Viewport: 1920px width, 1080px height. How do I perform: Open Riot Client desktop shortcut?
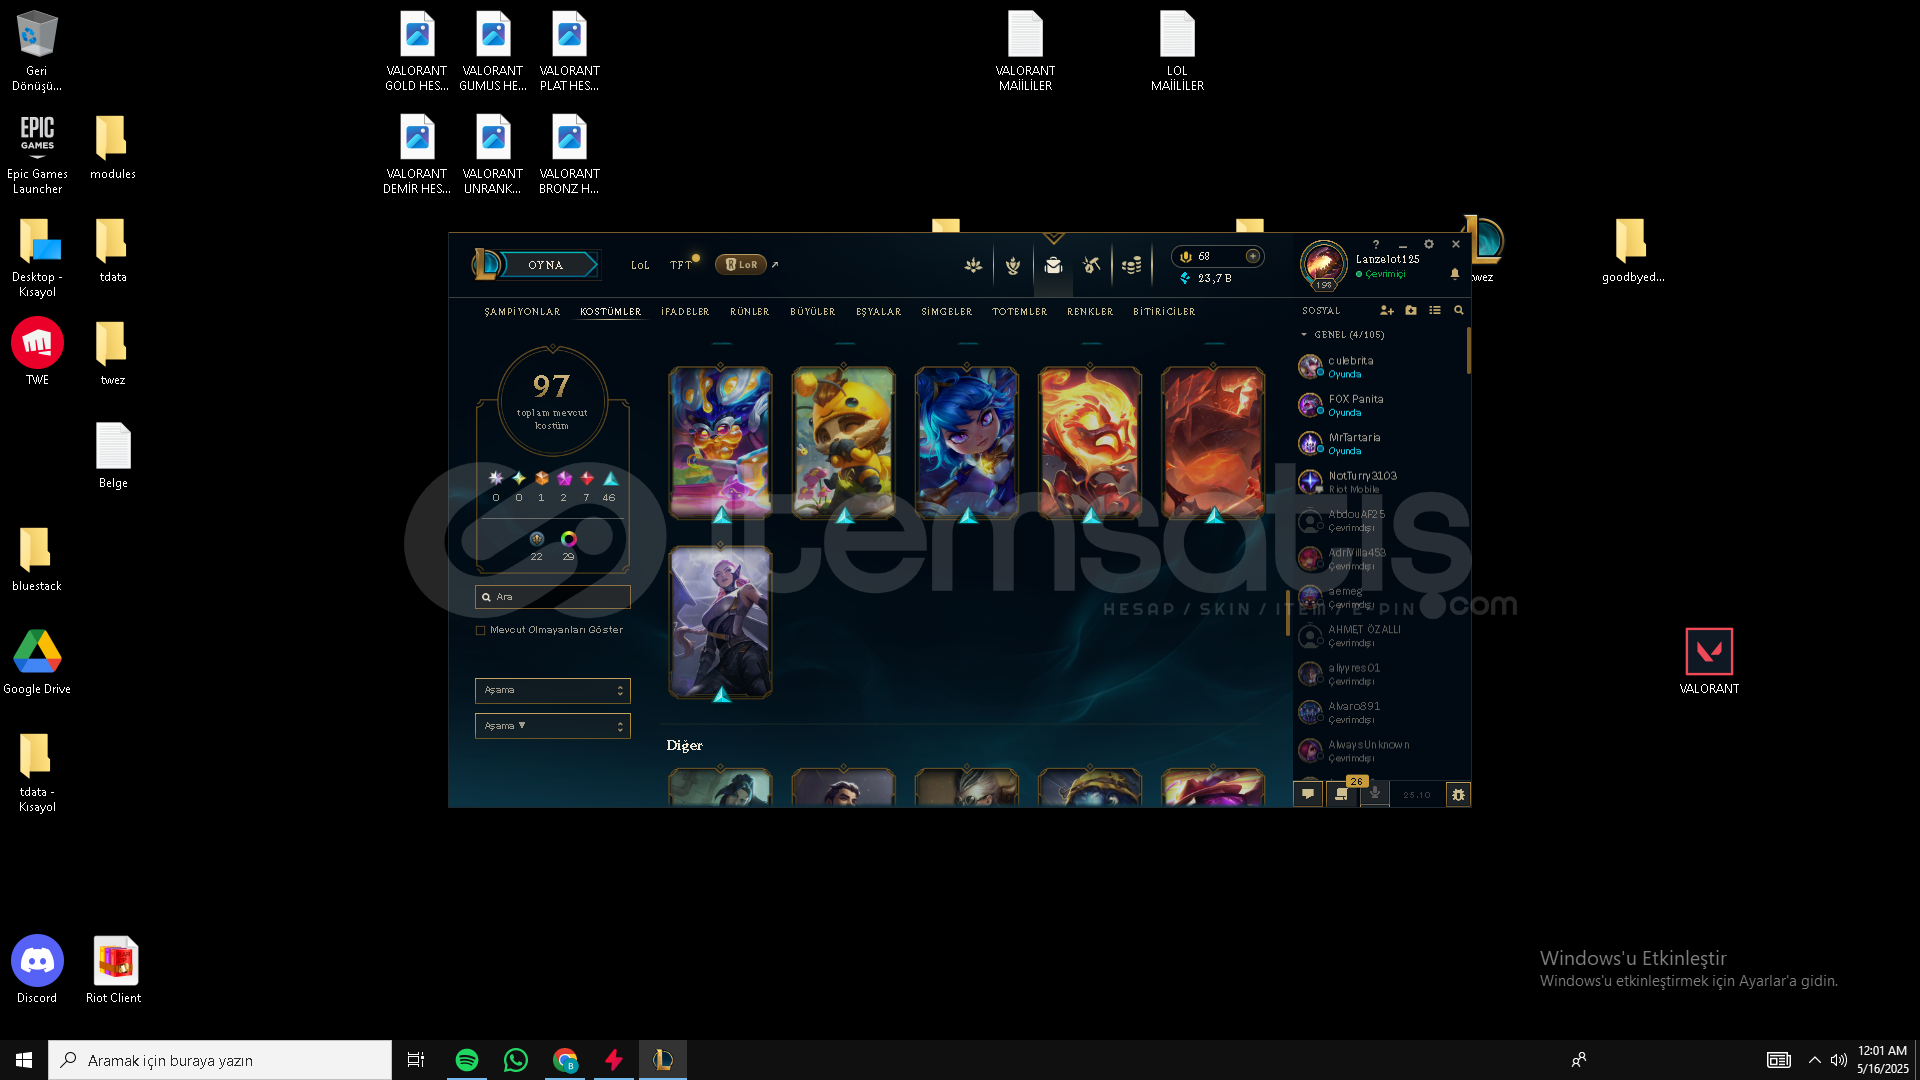(114, 969)
